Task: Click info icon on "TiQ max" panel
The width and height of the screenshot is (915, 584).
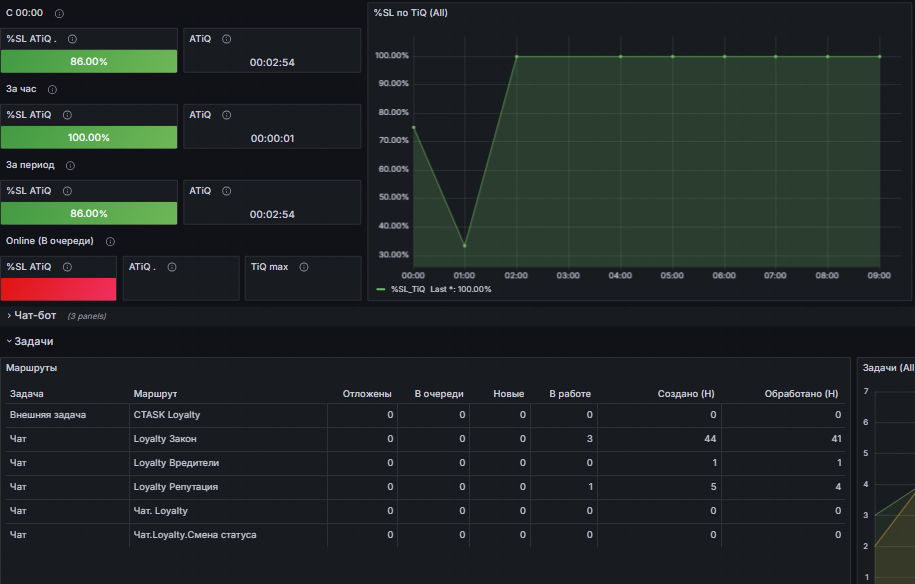Action: click(x=304, y=267)
